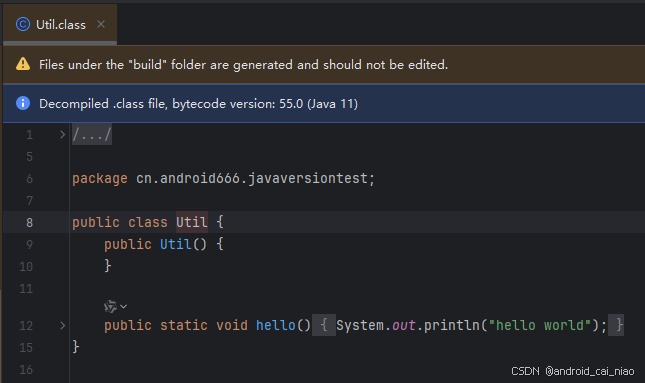Image resolution: width=645 pixels, height=383 pixels.
Task: Click the folded opening brace after hello()
Action: (x=324, y=325)
